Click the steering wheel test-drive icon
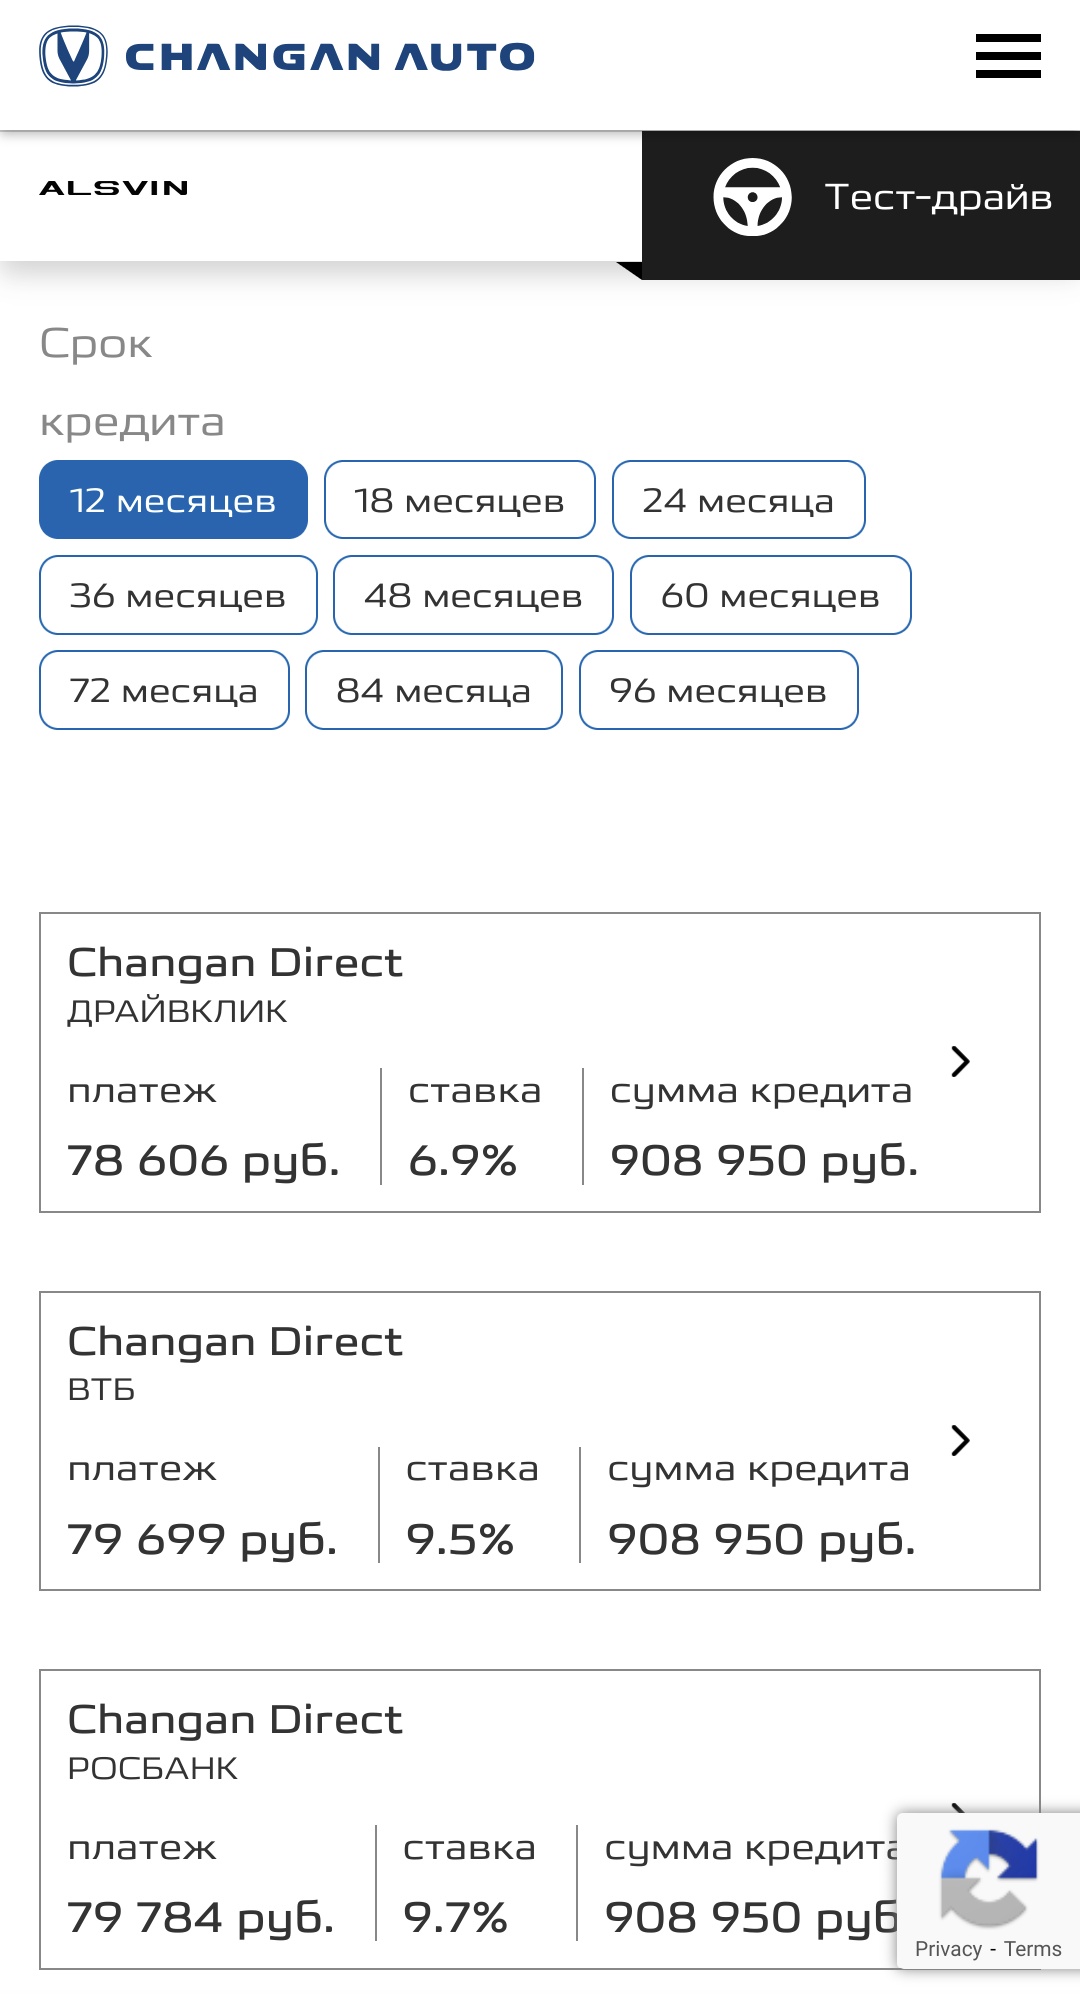This screenshot has width=1080, height=1994. (752, 197)
